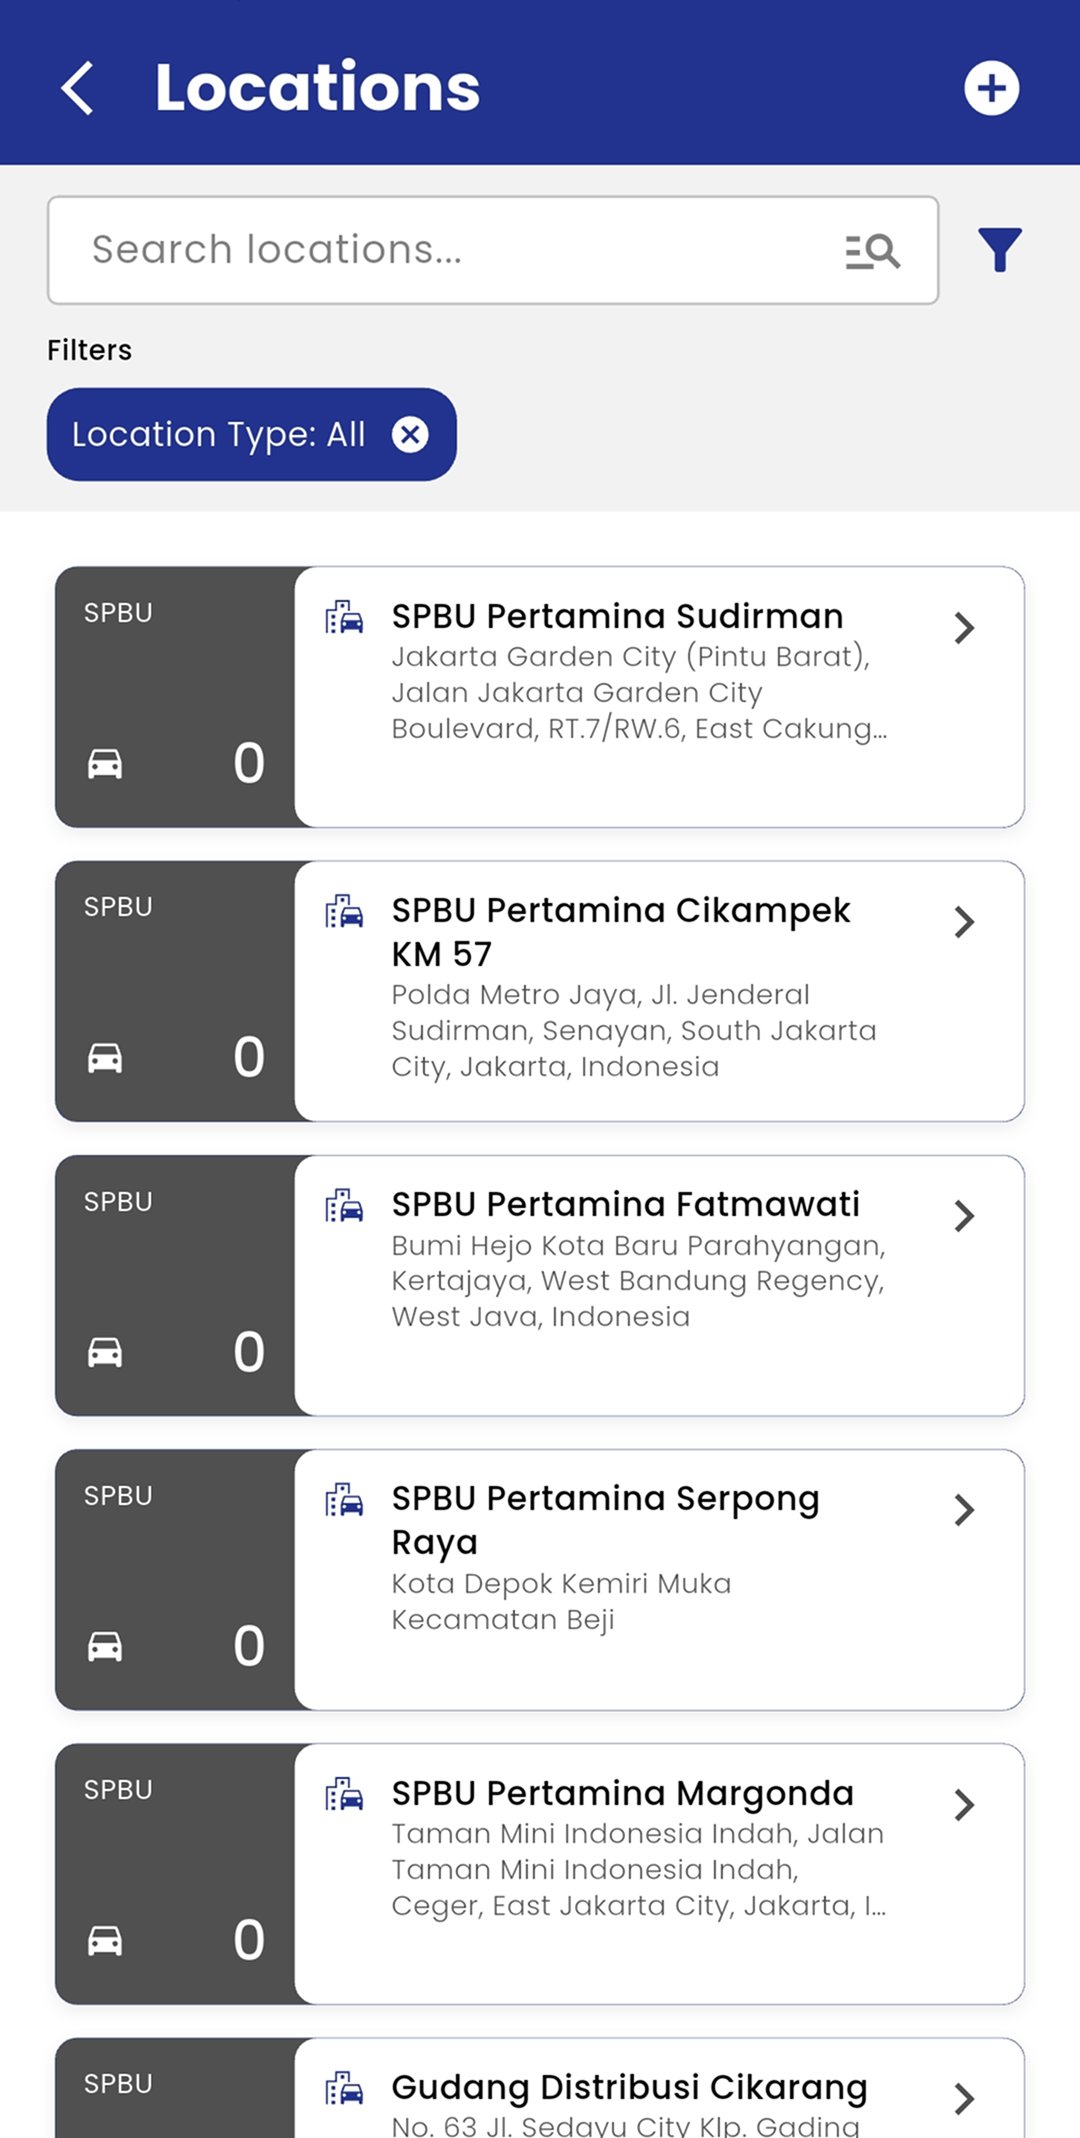
Task: Add a new location with plus icon
Action: click(991, 88)
